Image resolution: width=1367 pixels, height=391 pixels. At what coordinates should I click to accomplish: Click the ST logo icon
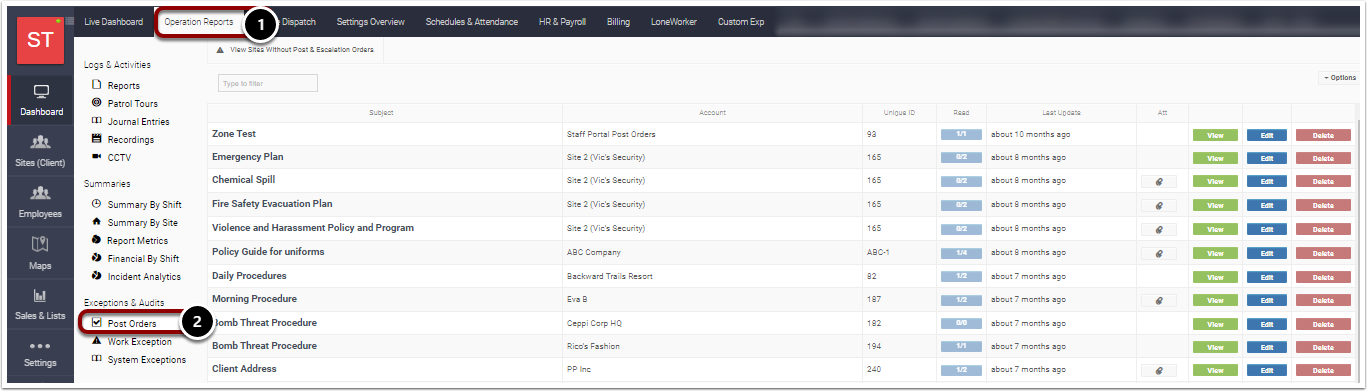41,40
